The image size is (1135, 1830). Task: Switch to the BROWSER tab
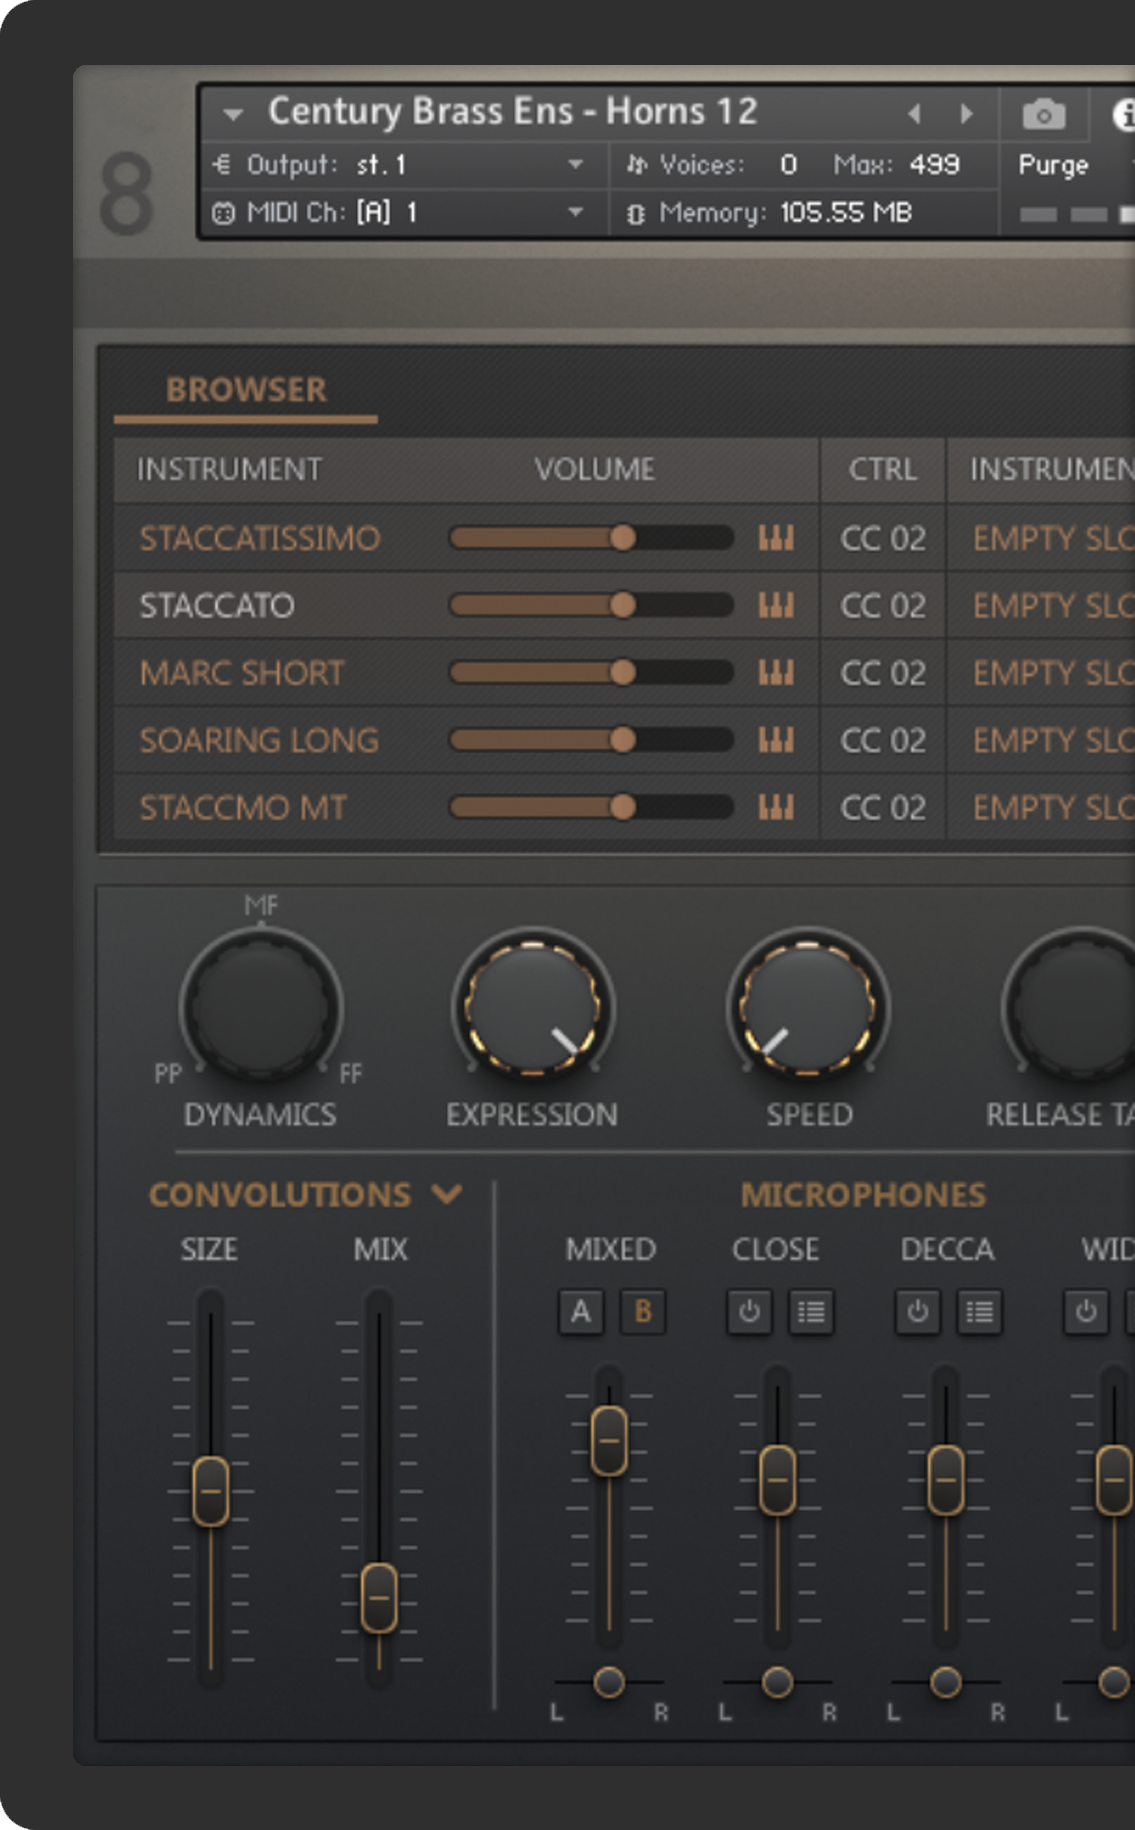click(x=246, y=390)
